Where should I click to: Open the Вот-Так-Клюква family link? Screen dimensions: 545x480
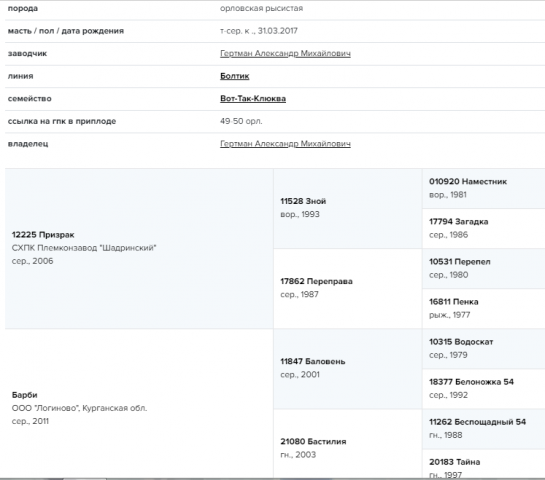click(x=253, y=99)
